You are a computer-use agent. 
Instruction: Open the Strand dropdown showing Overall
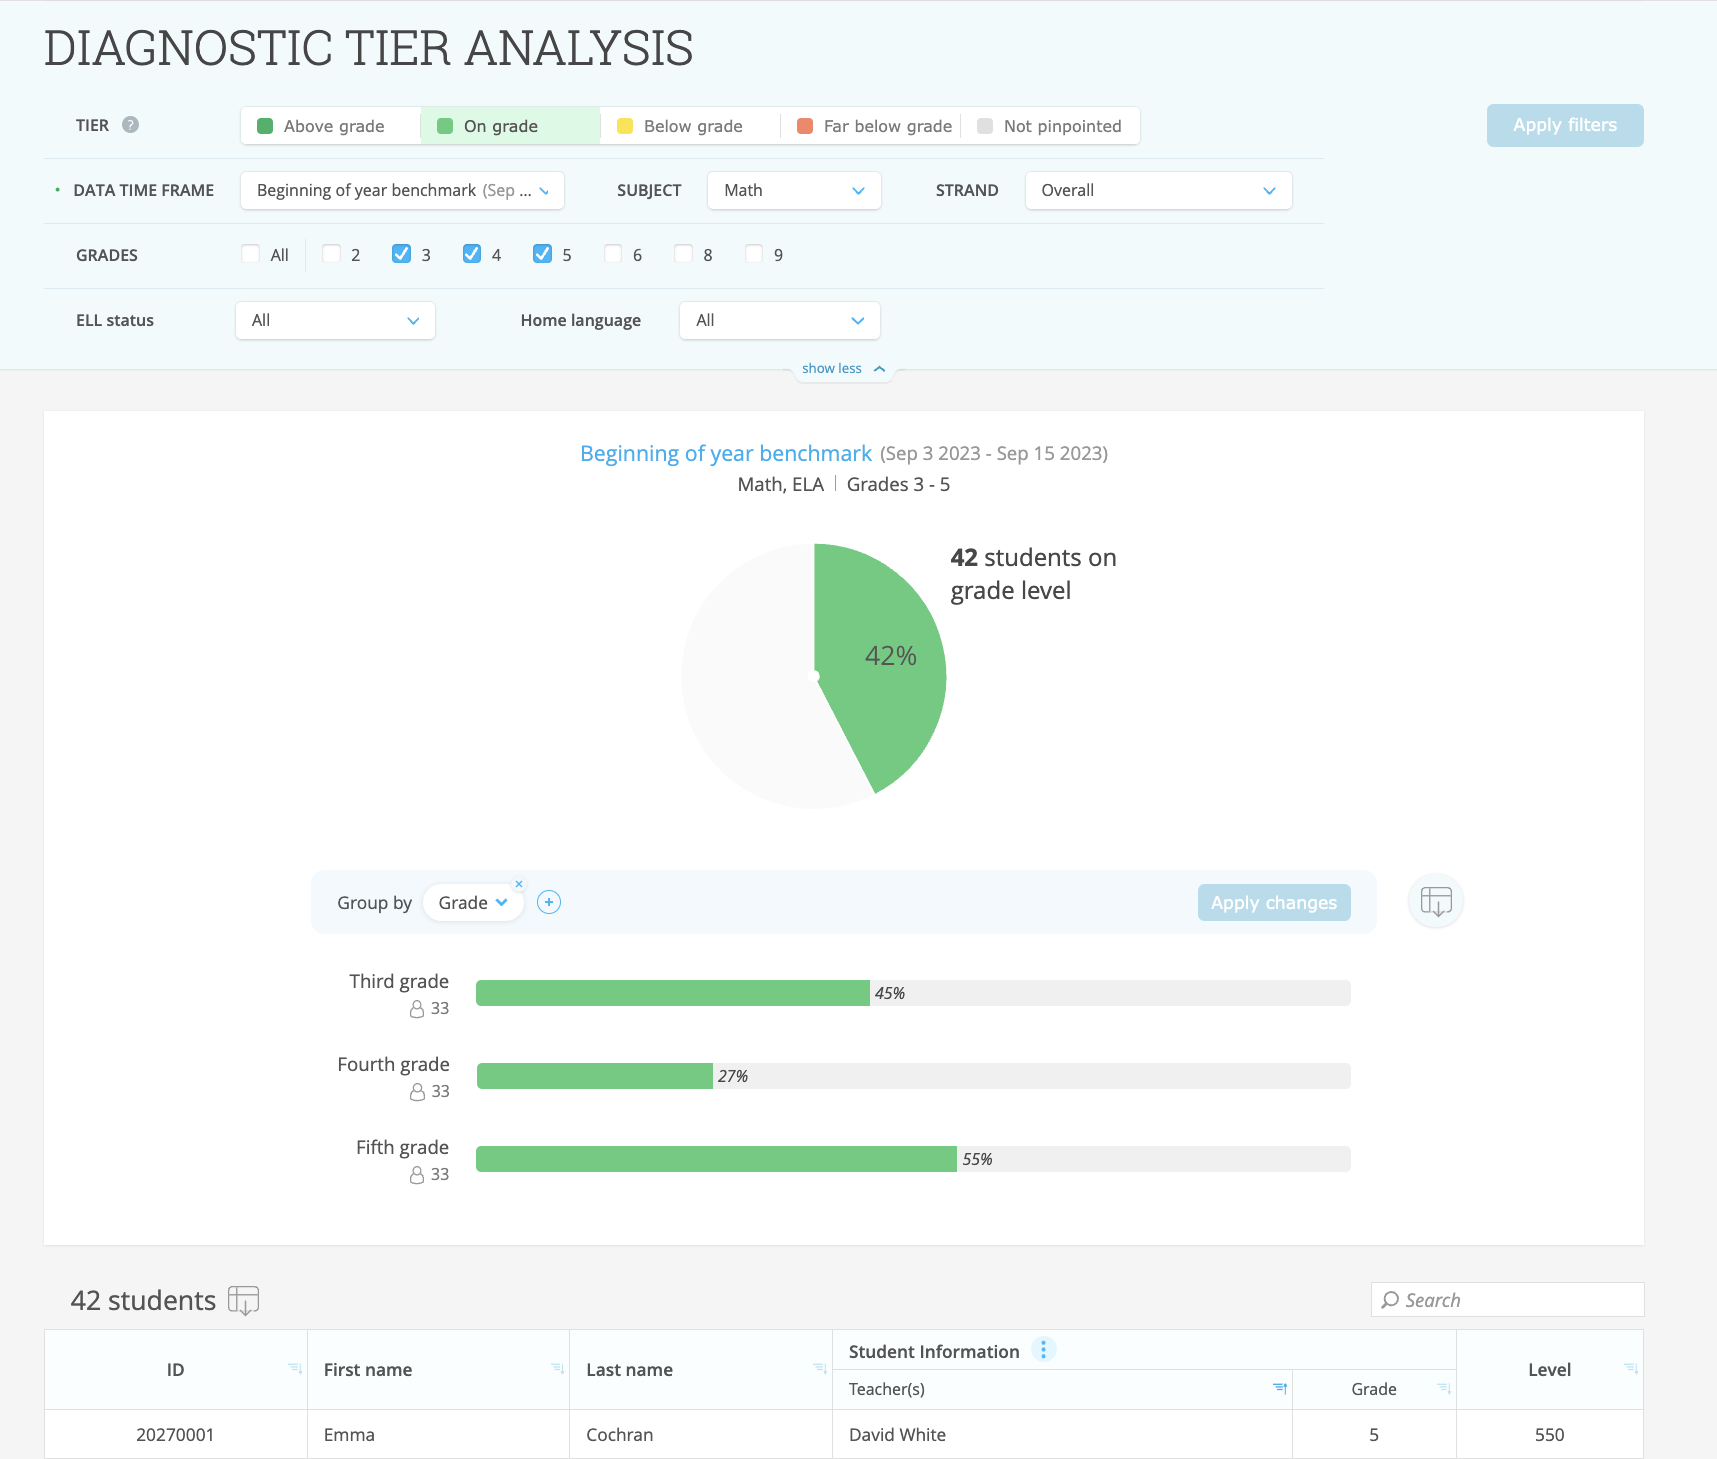click(x=1158, y=190)
